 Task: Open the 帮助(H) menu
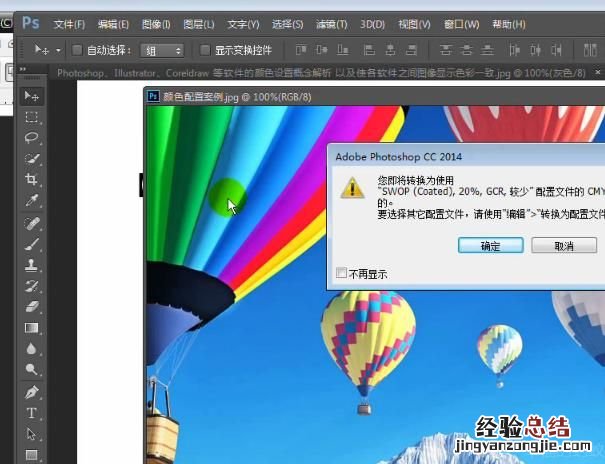(x=509, y=25)
